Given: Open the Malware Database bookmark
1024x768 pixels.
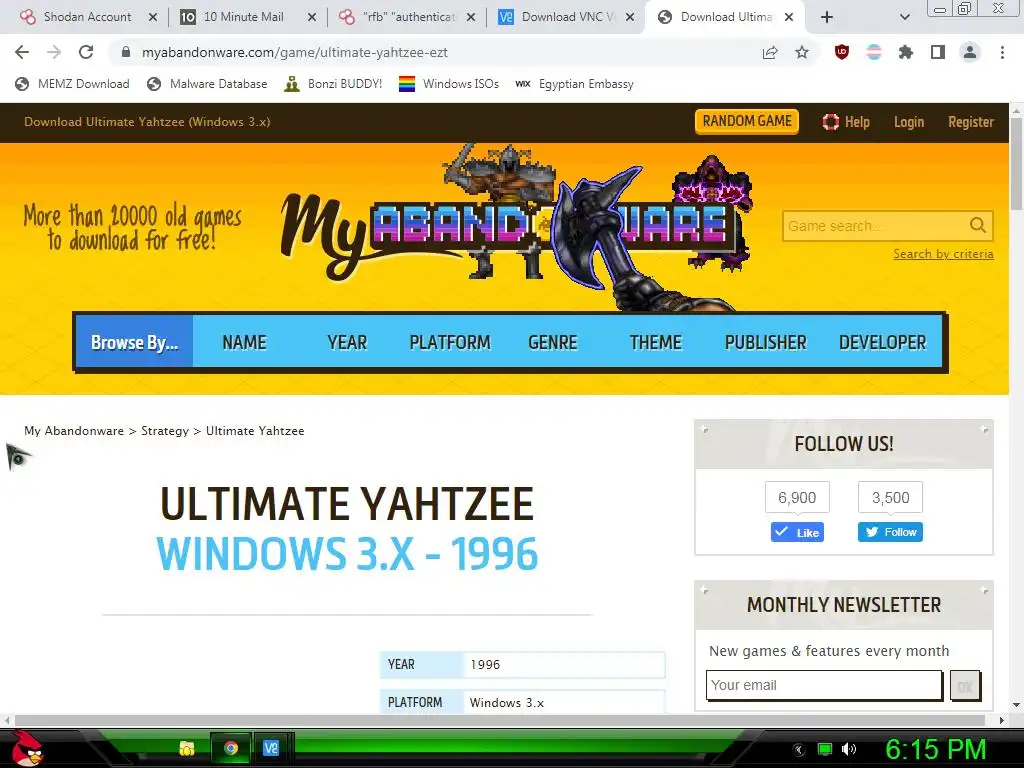Looking at the screenshot, I should (x=207, y=84).
